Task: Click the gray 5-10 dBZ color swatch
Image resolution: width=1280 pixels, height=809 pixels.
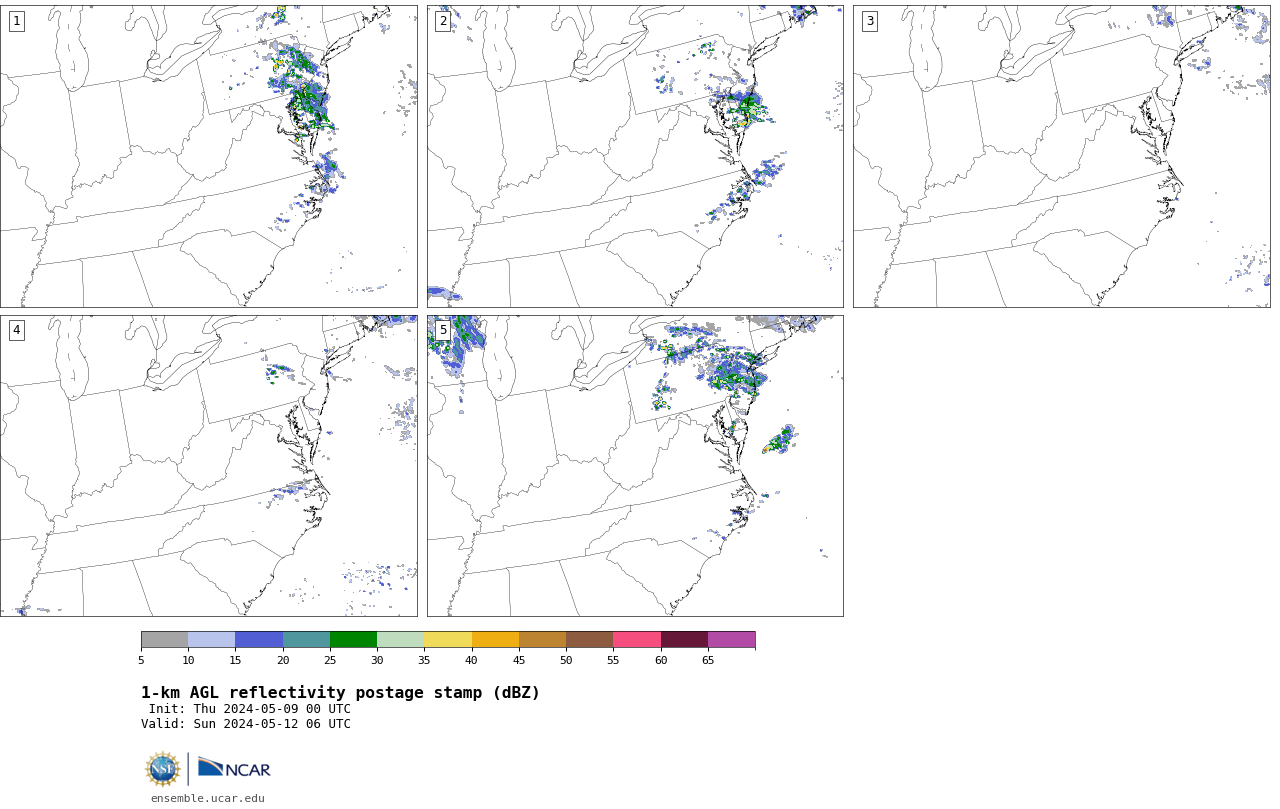Action: (164, 640)
